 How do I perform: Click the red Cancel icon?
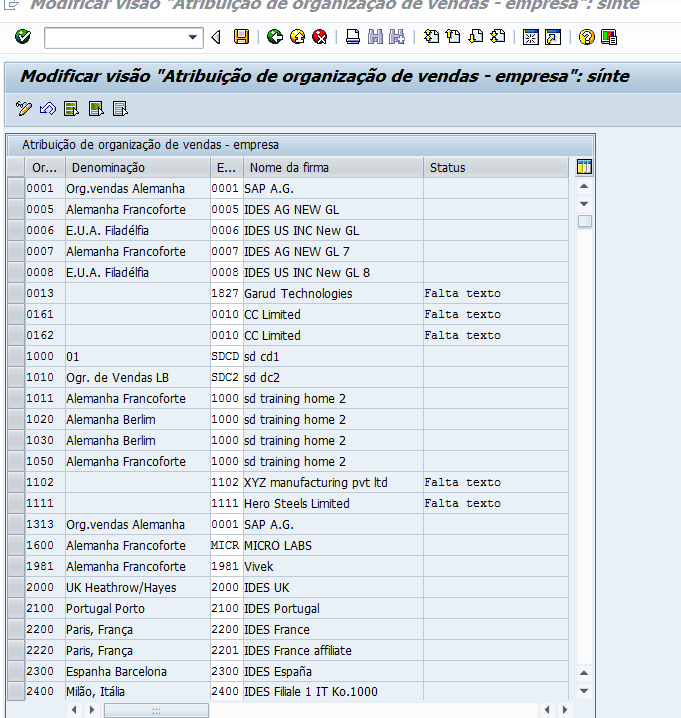point(320,37)
